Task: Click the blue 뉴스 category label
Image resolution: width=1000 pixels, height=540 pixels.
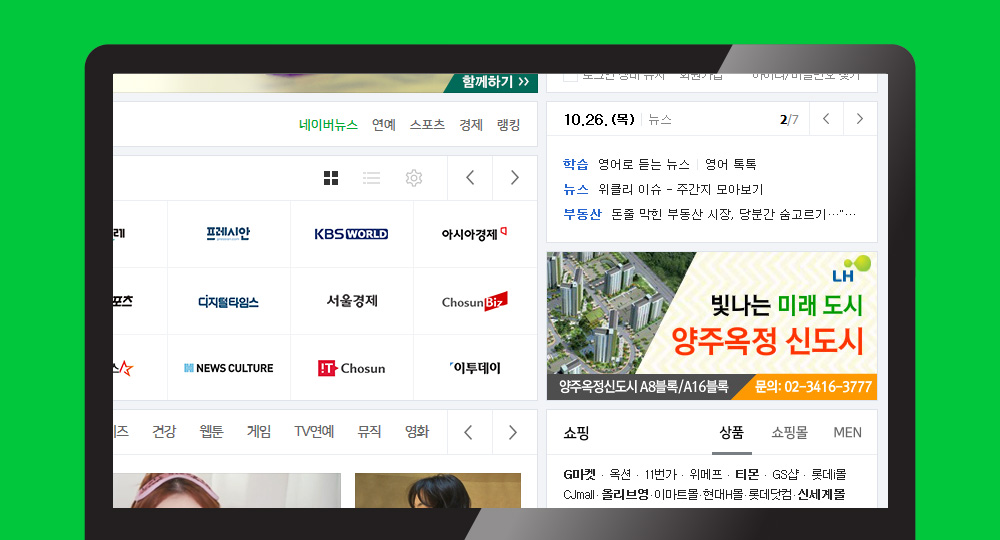Action: tap(575, 189)
